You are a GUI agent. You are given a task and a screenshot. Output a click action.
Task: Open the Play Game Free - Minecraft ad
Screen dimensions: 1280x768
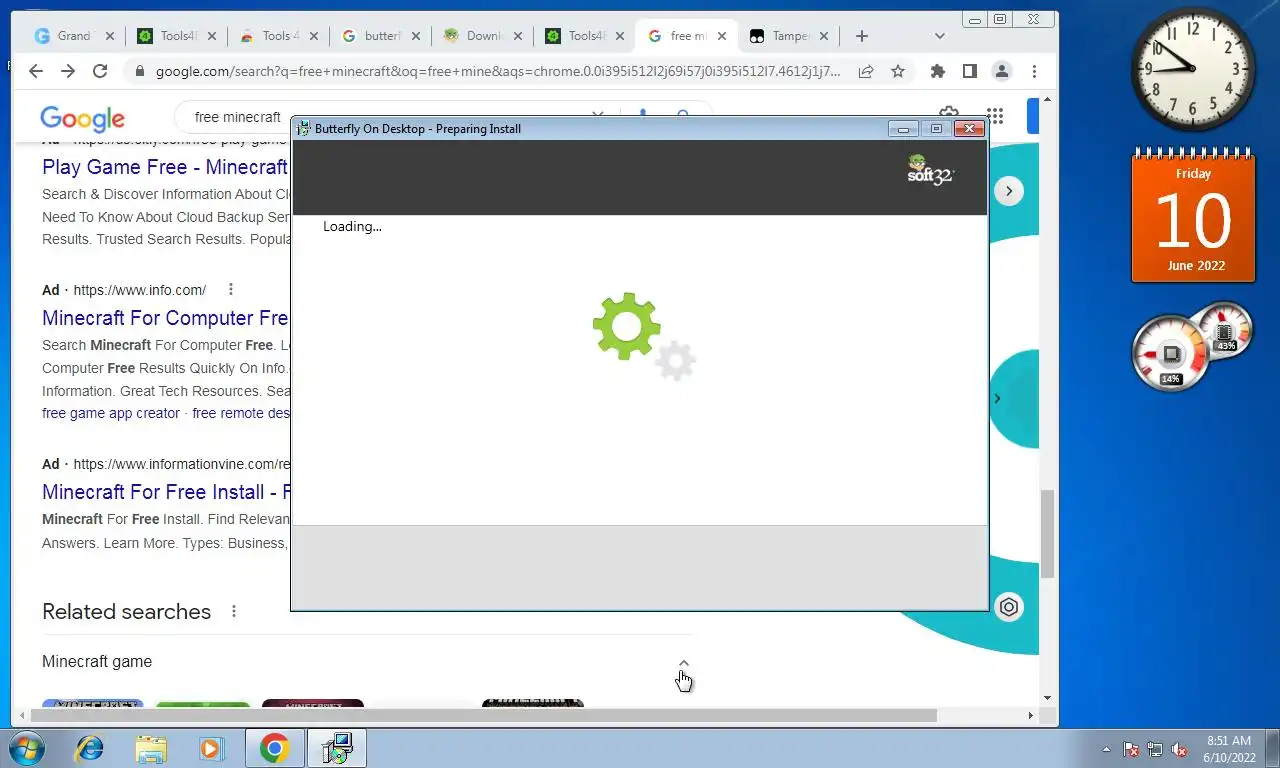165,167
